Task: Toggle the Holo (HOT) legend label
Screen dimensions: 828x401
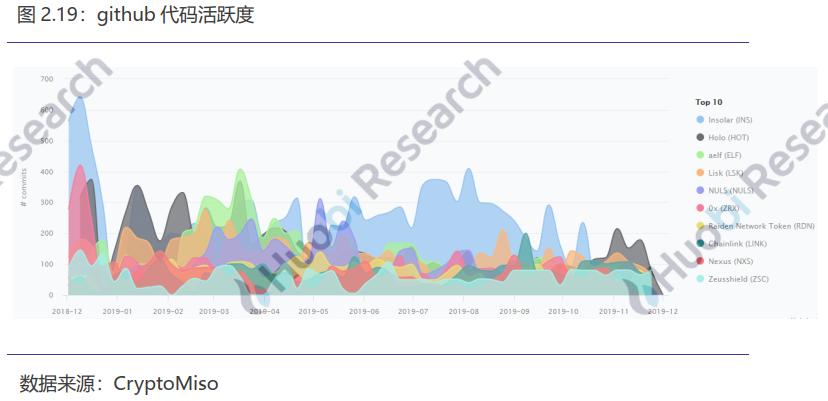Action: (729, 137)
